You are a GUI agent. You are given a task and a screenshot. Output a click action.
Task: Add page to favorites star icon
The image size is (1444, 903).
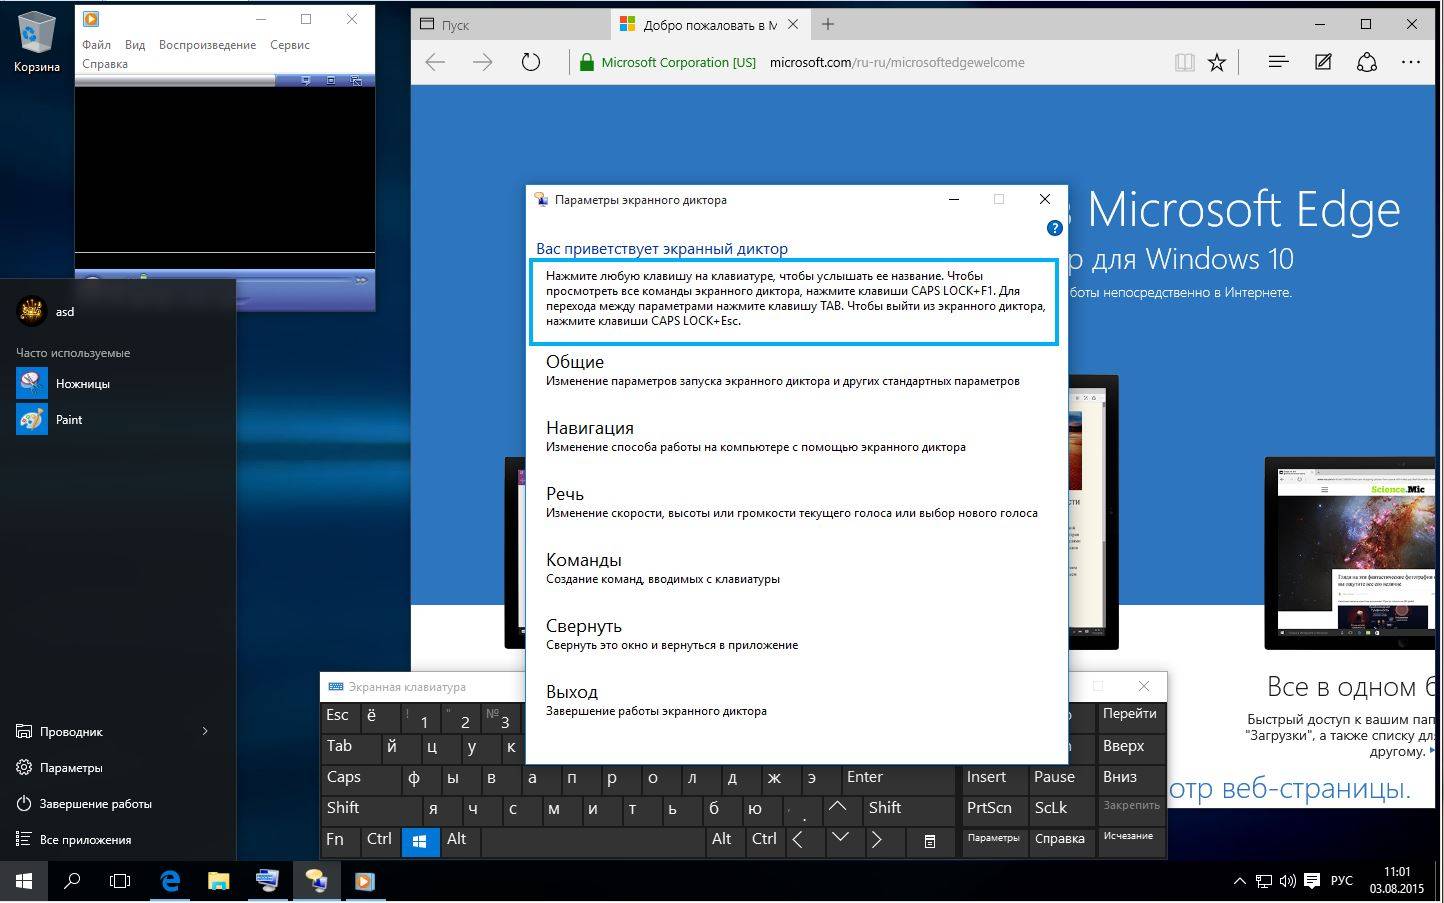tap(1216, 62)
